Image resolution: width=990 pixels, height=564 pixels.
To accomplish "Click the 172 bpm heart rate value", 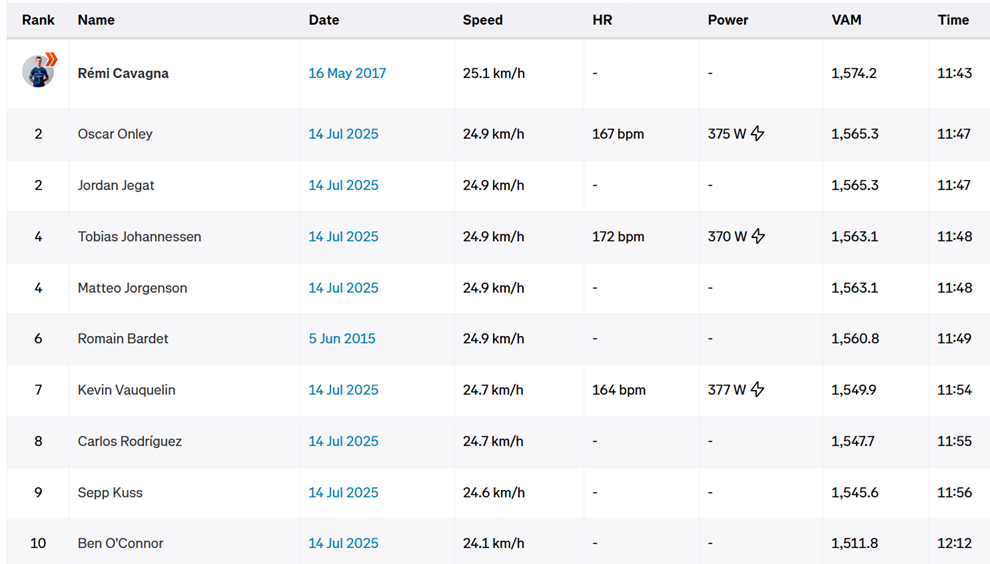I will (x=618, y=236).
